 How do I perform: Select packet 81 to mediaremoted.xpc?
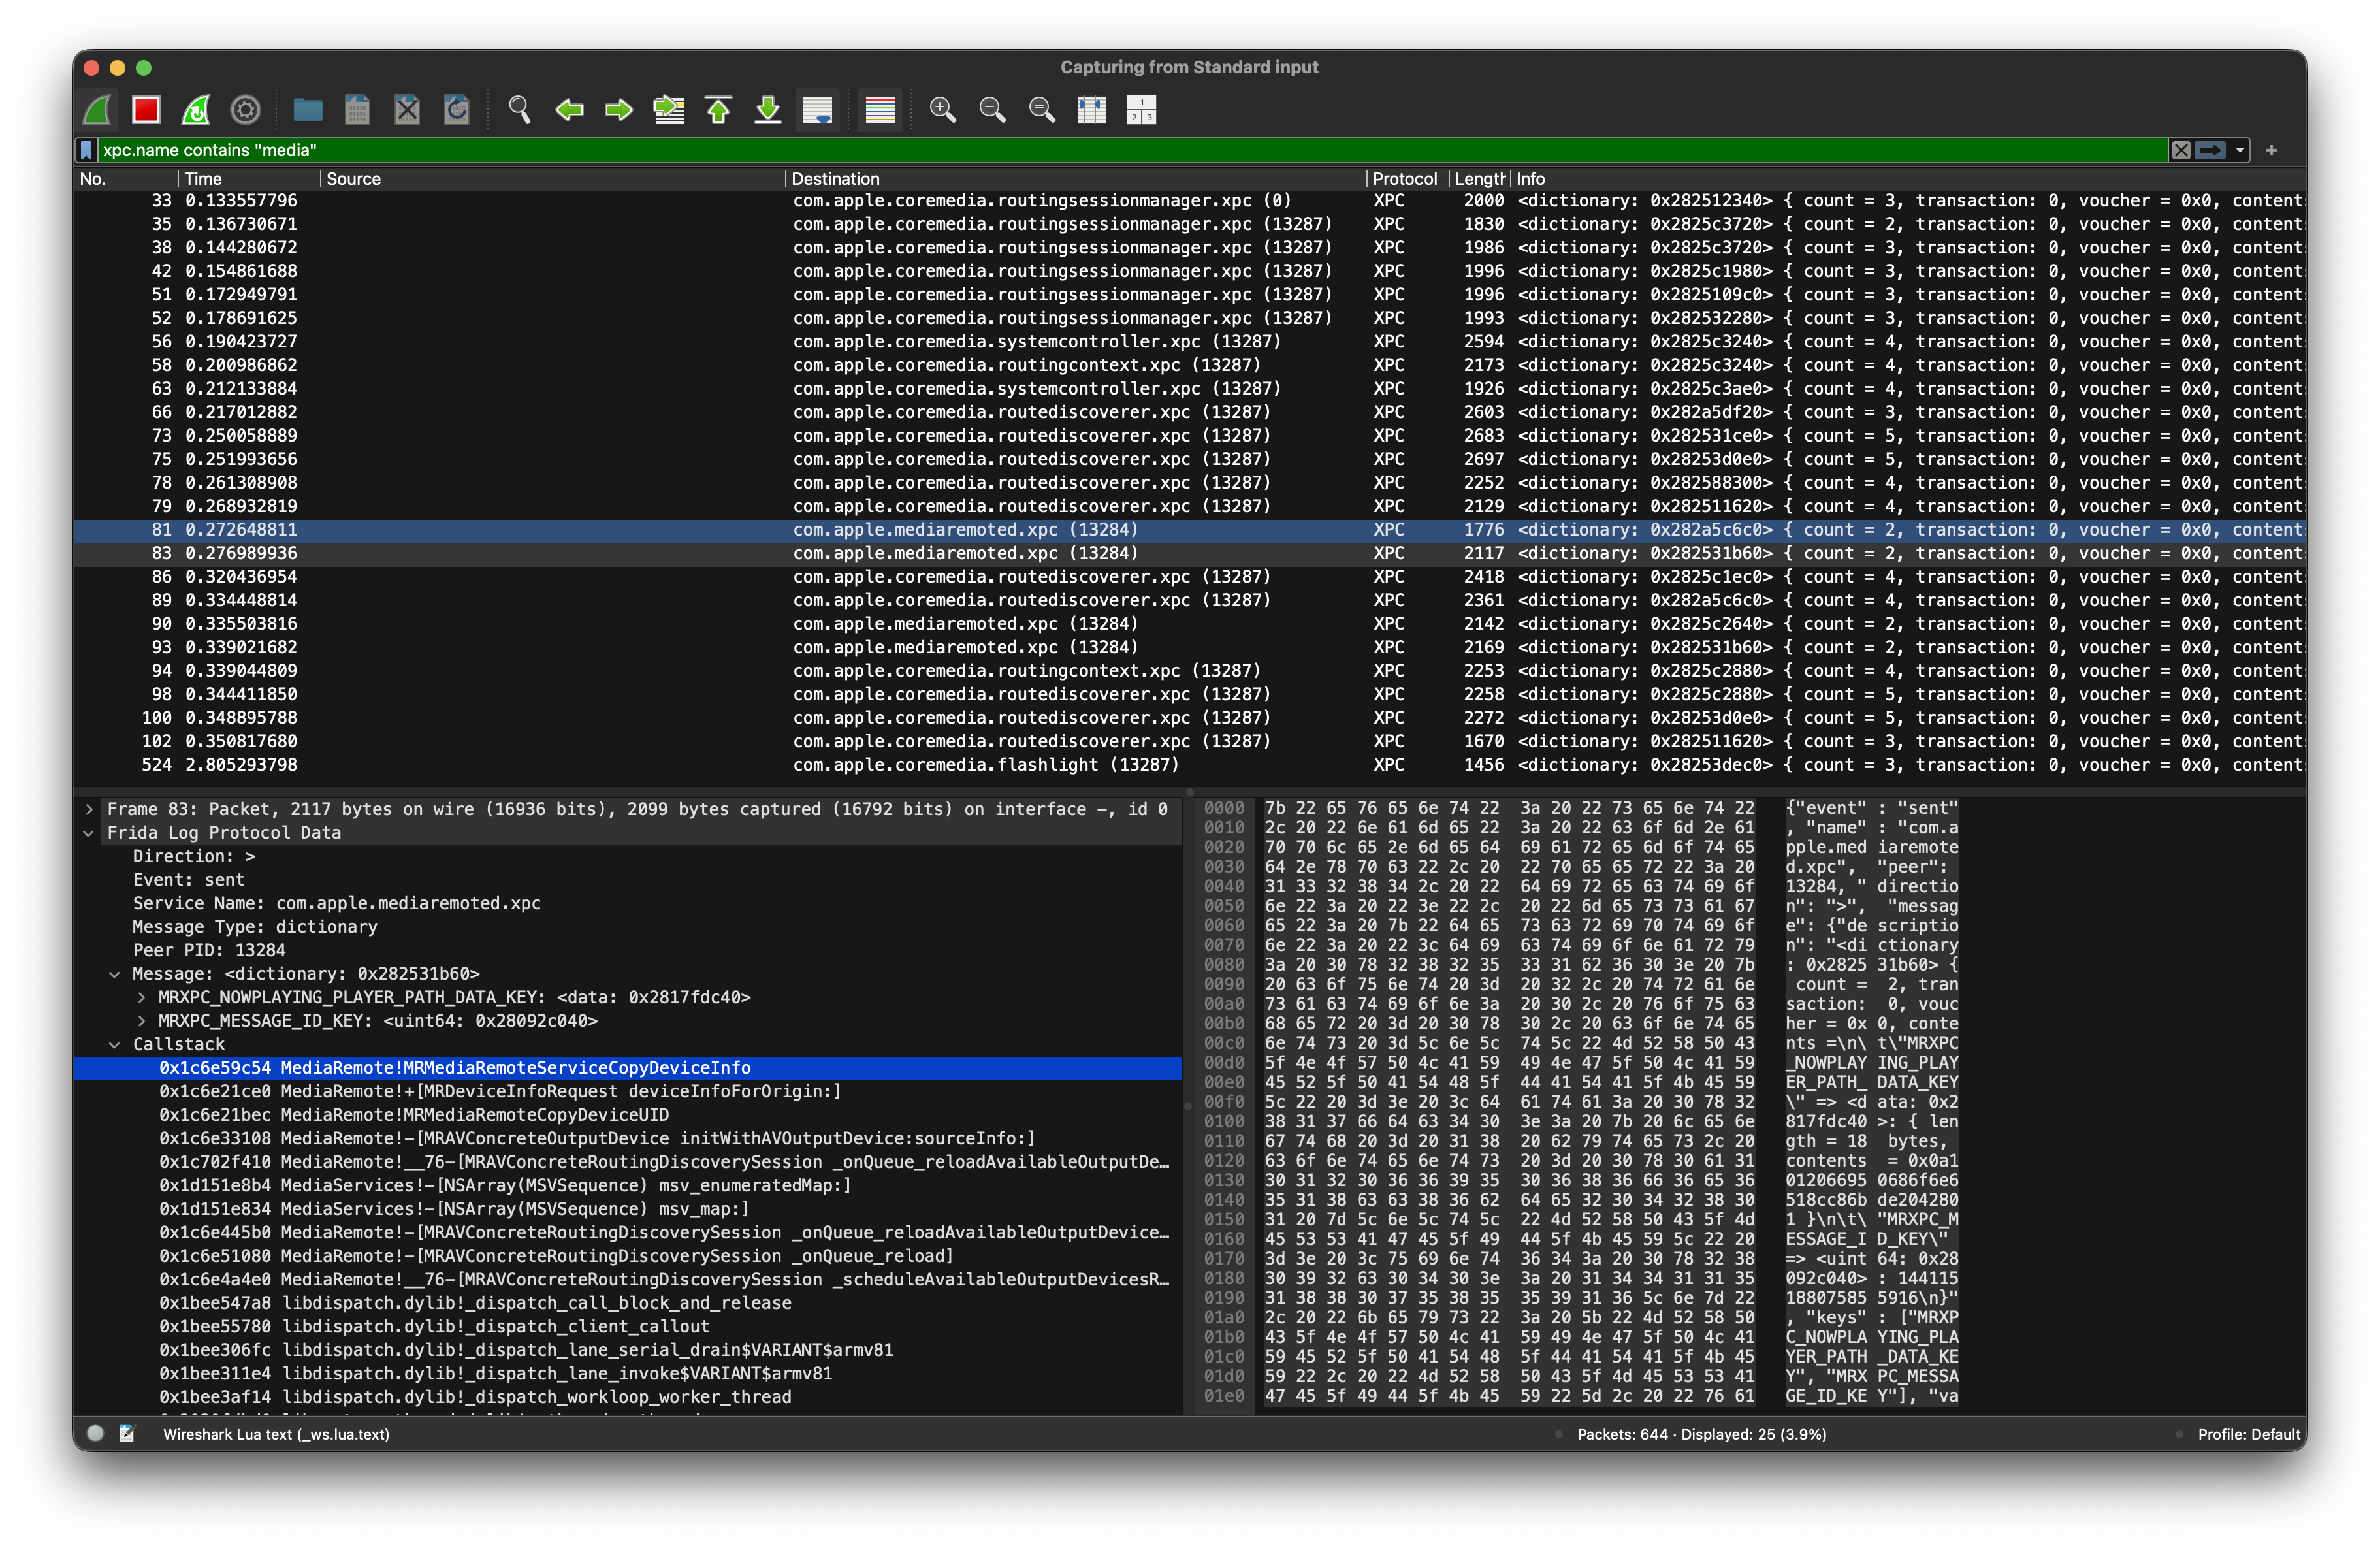tap(1190, 530)
